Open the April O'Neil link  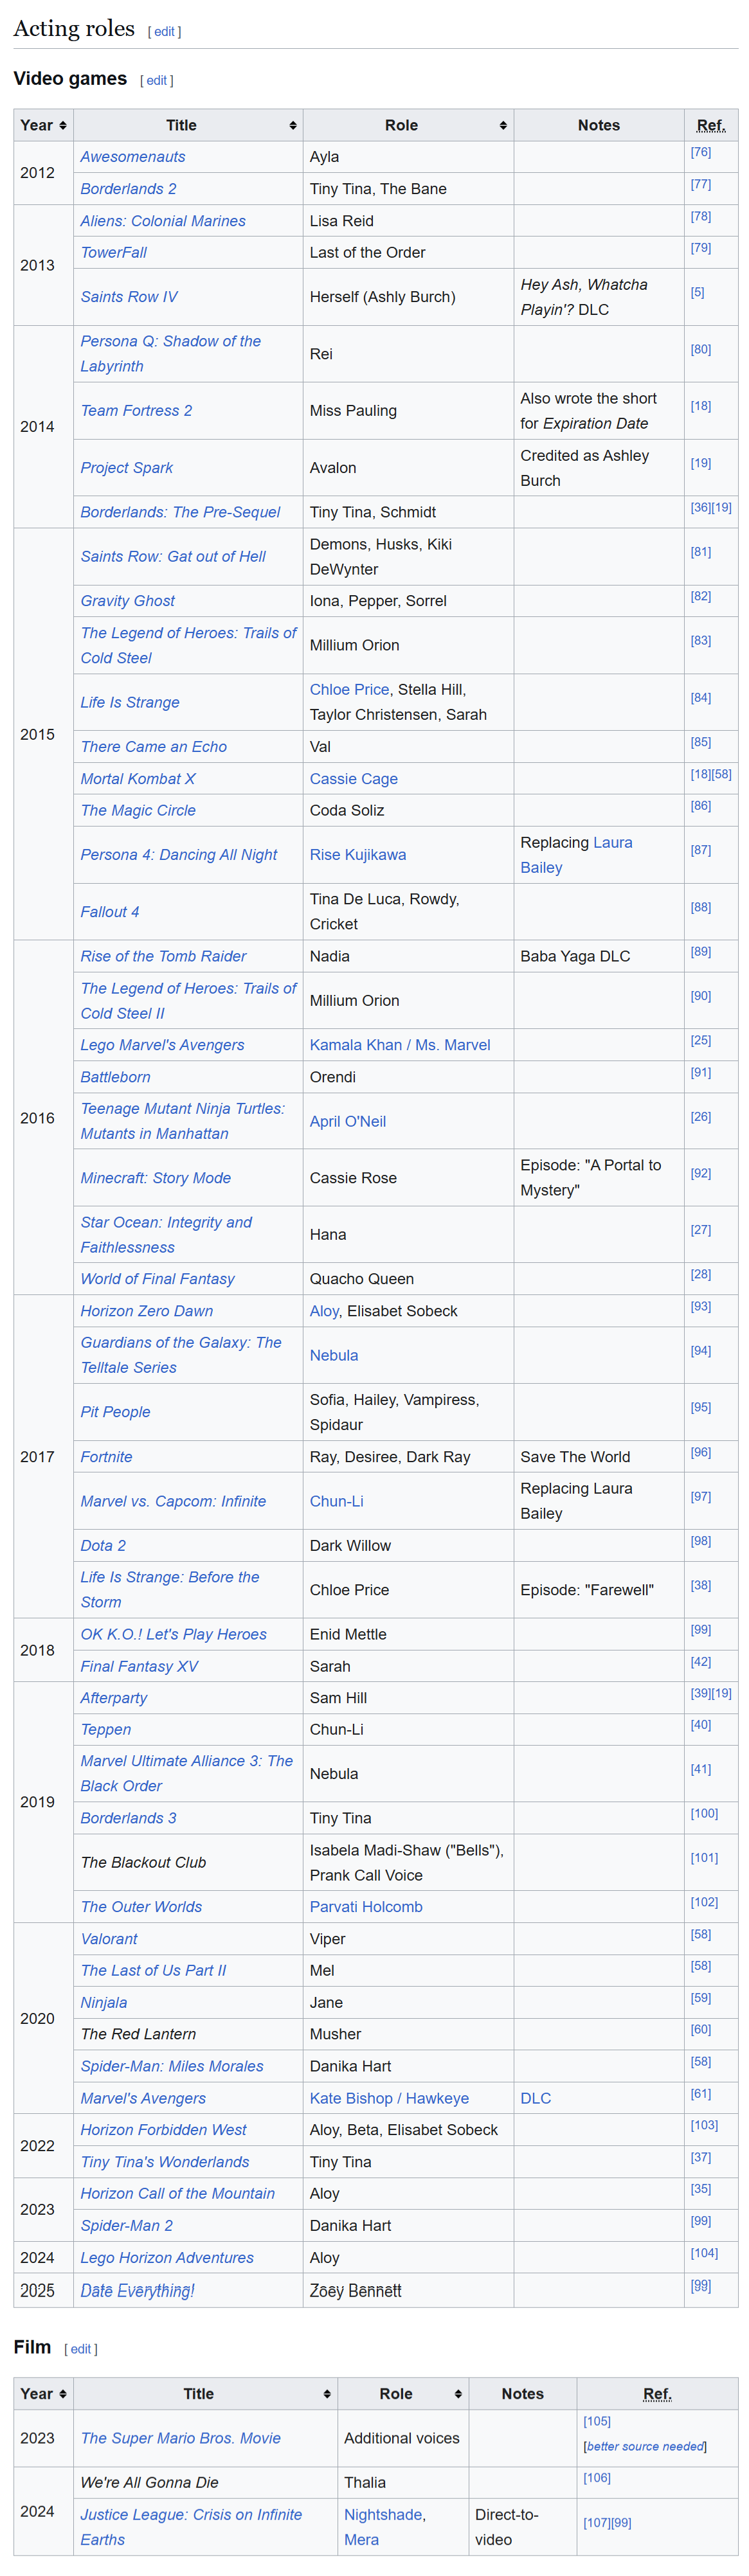348,1122
